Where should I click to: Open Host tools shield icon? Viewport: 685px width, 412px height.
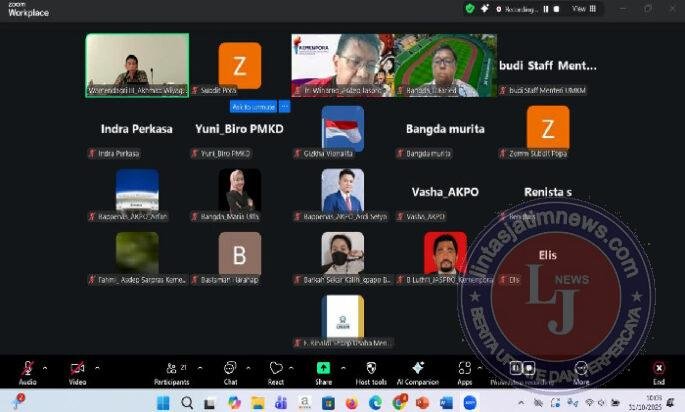coord(371,369)
